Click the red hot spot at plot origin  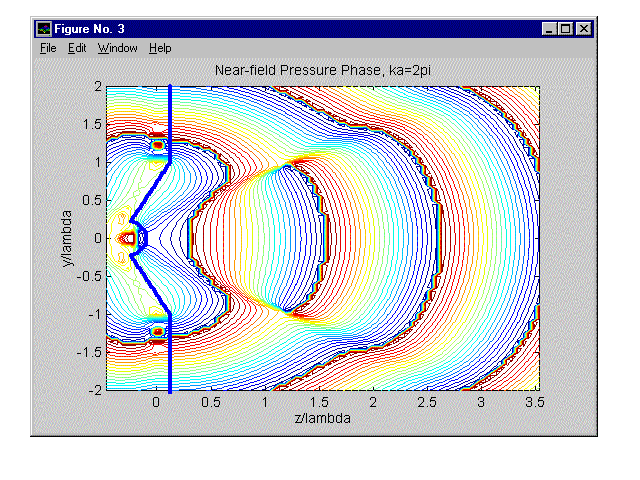tap(129, 238)
